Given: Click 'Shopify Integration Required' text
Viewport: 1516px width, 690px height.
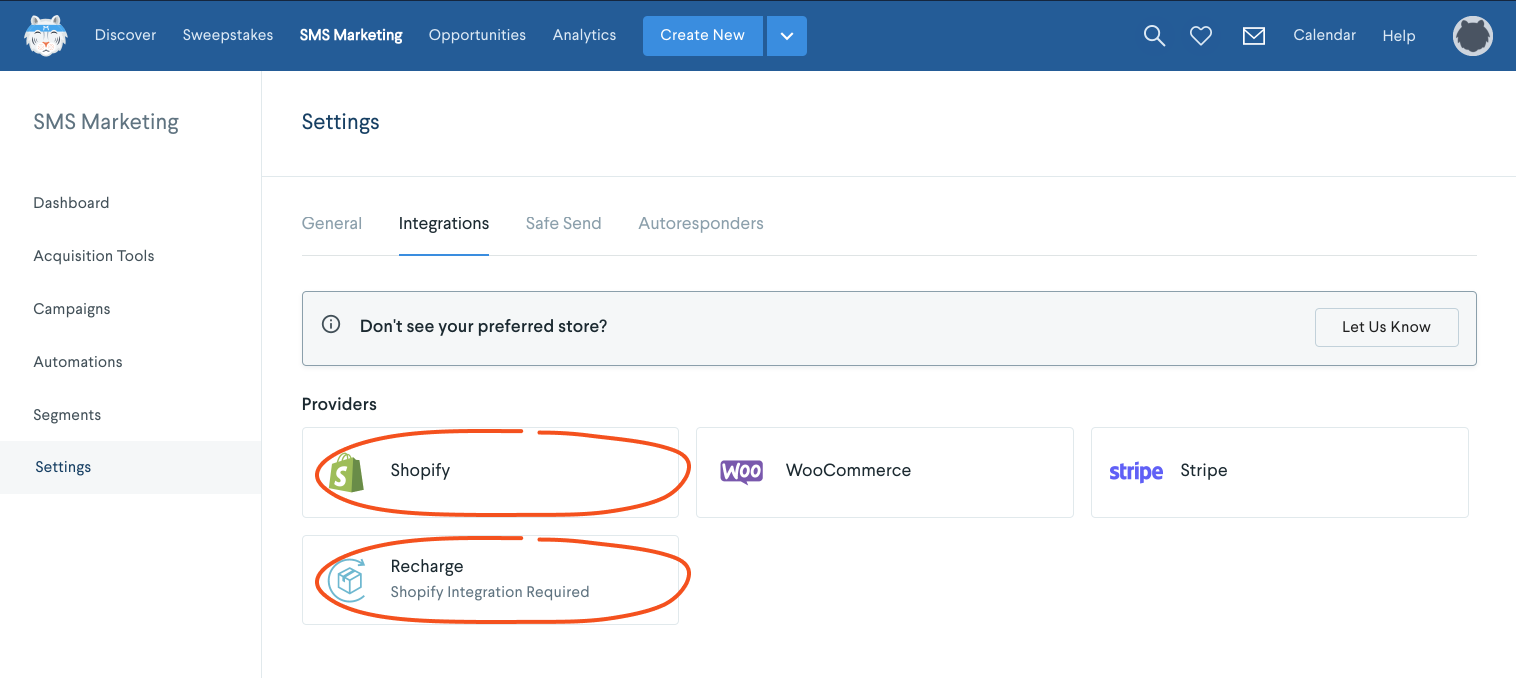Looking at the screenshot, I should point(490,592).
